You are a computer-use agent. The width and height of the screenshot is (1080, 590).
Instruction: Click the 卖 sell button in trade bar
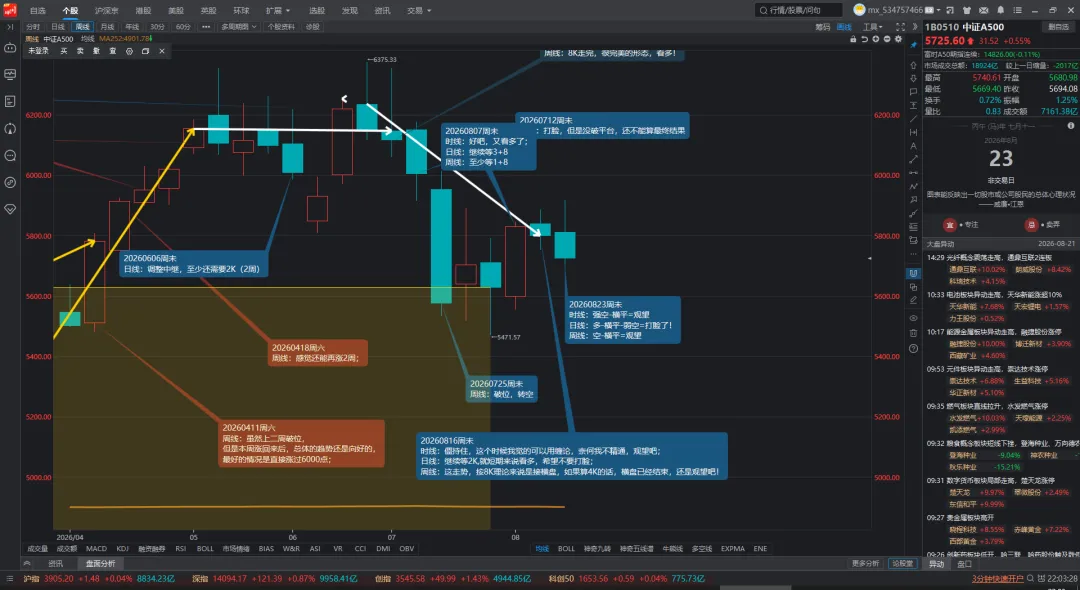[x=80, y=51]
